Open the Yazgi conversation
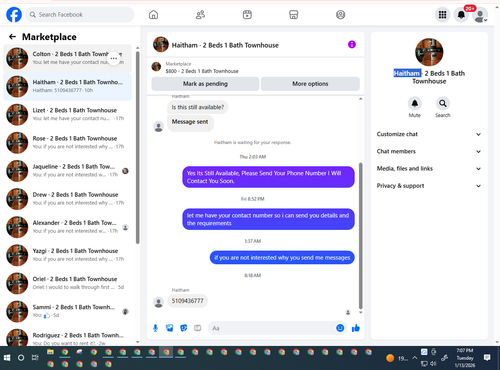The width and height of the screenshot is (500, 370). click(67, 255)
